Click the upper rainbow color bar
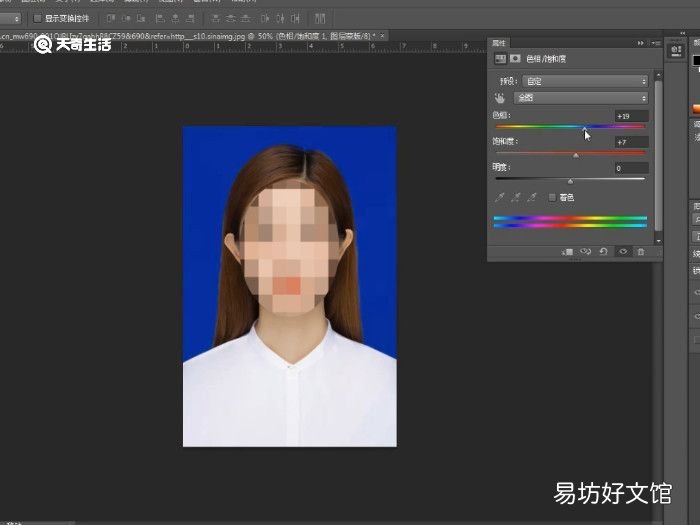The image size is (700, 525). pyautogui.click(x=570, y=218)
